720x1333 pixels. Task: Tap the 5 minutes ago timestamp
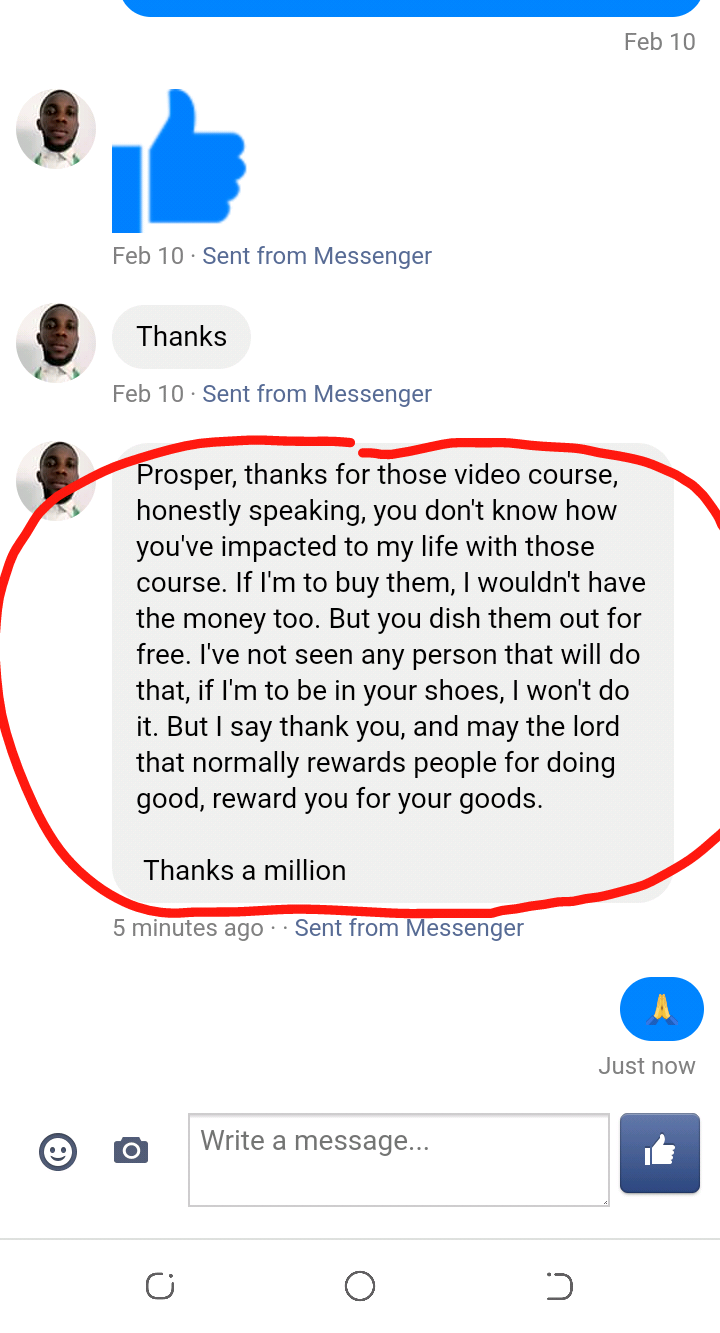(x=188, y=928)
